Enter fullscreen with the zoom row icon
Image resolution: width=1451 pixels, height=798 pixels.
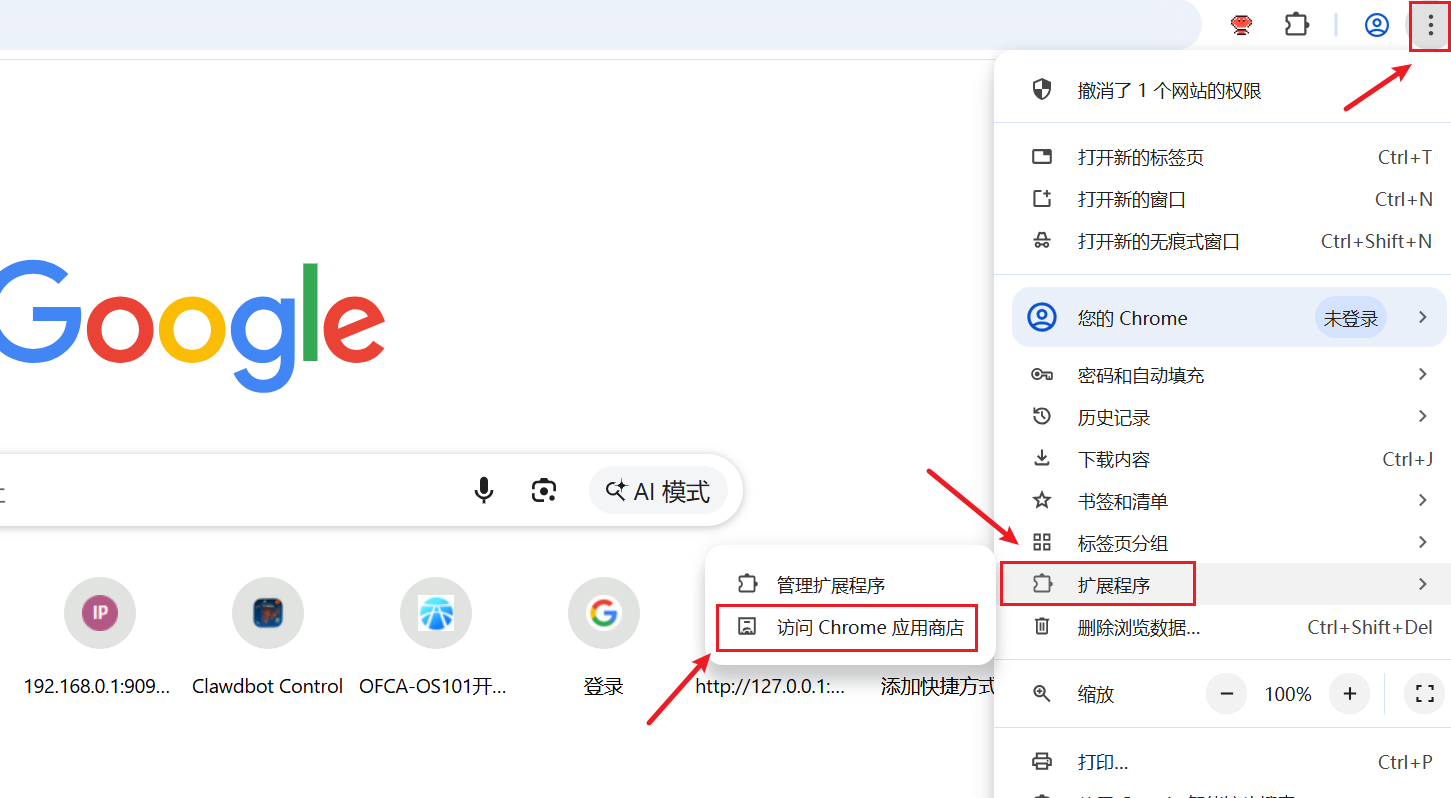1425,693
